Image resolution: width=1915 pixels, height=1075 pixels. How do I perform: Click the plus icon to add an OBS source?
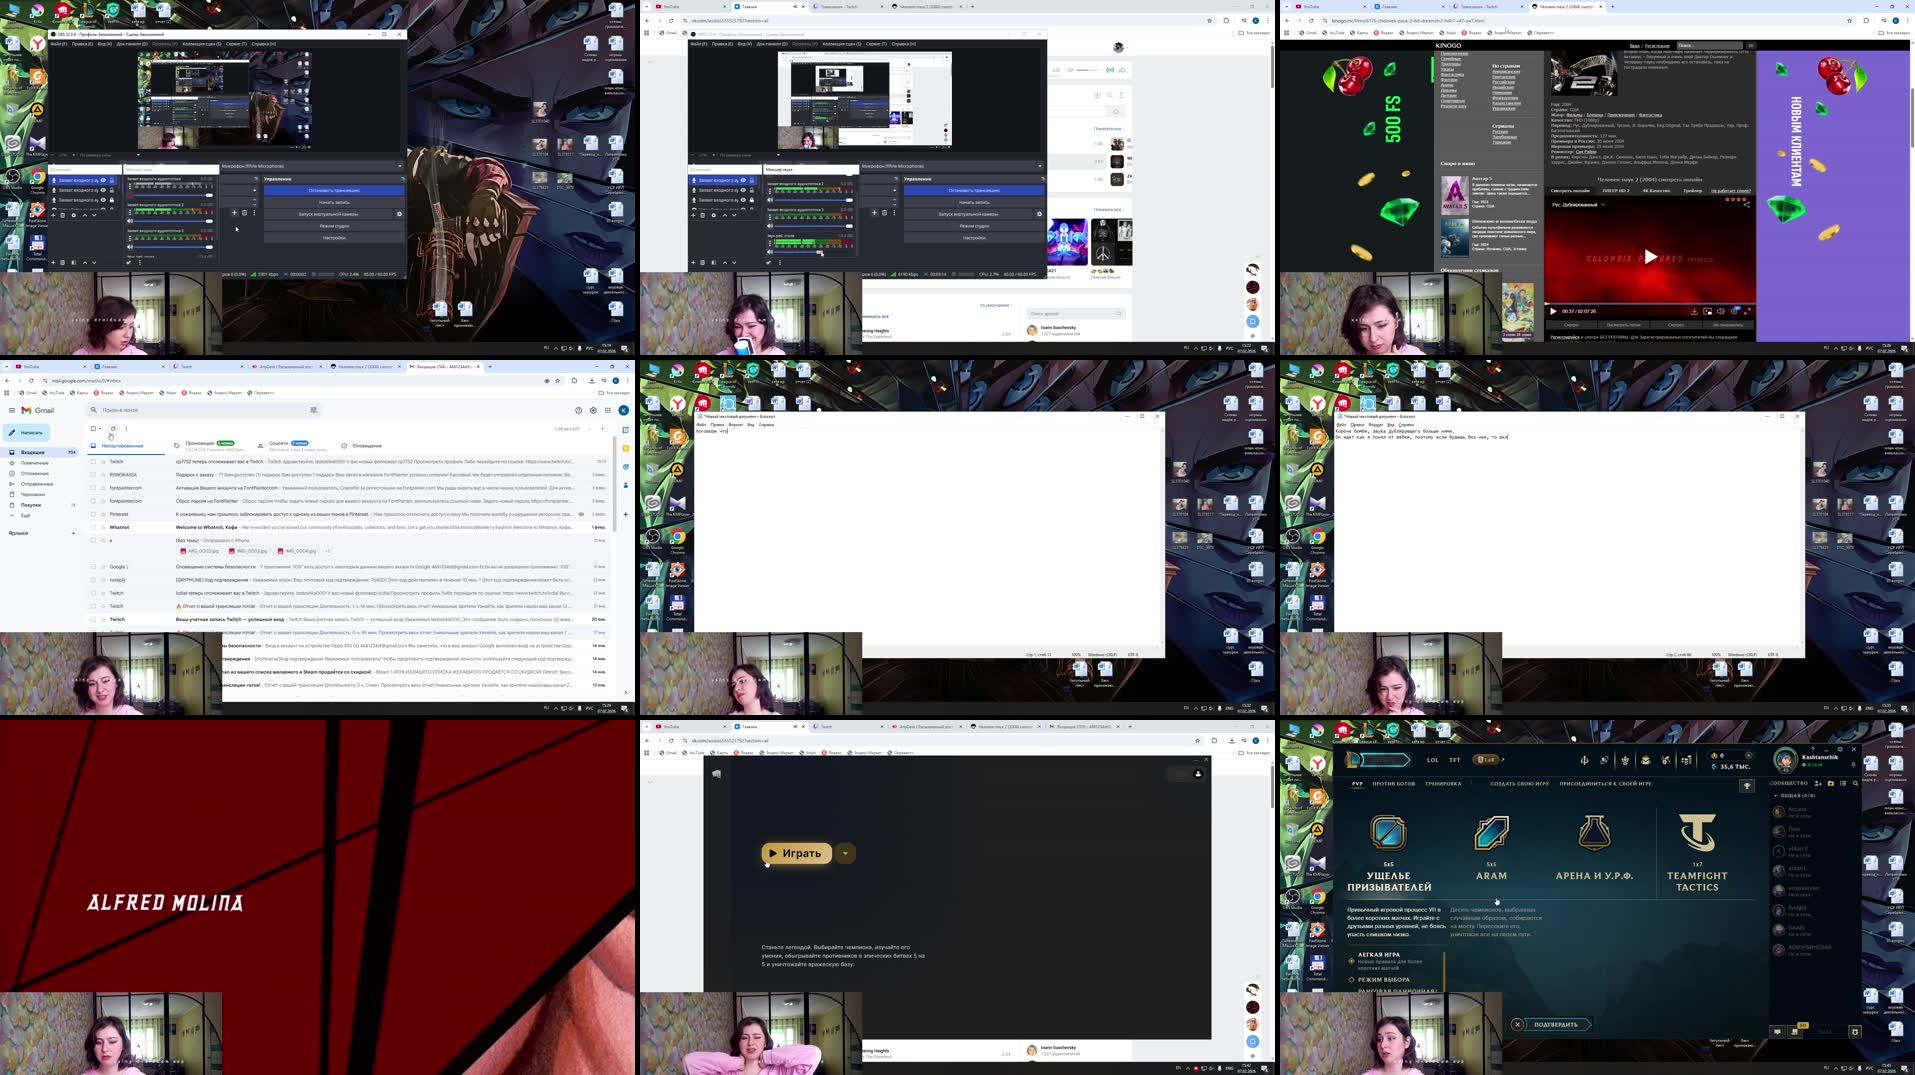pyautogui.click(x=53, y=215)
